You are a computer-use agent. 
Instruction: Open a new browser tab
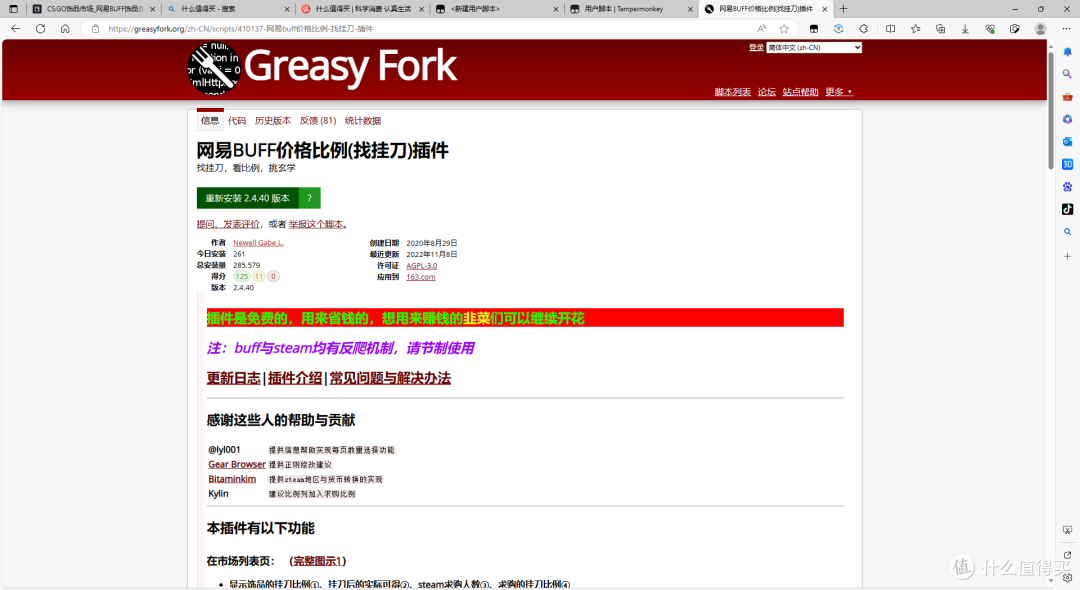pyautogui.click(x=843, y=9)
